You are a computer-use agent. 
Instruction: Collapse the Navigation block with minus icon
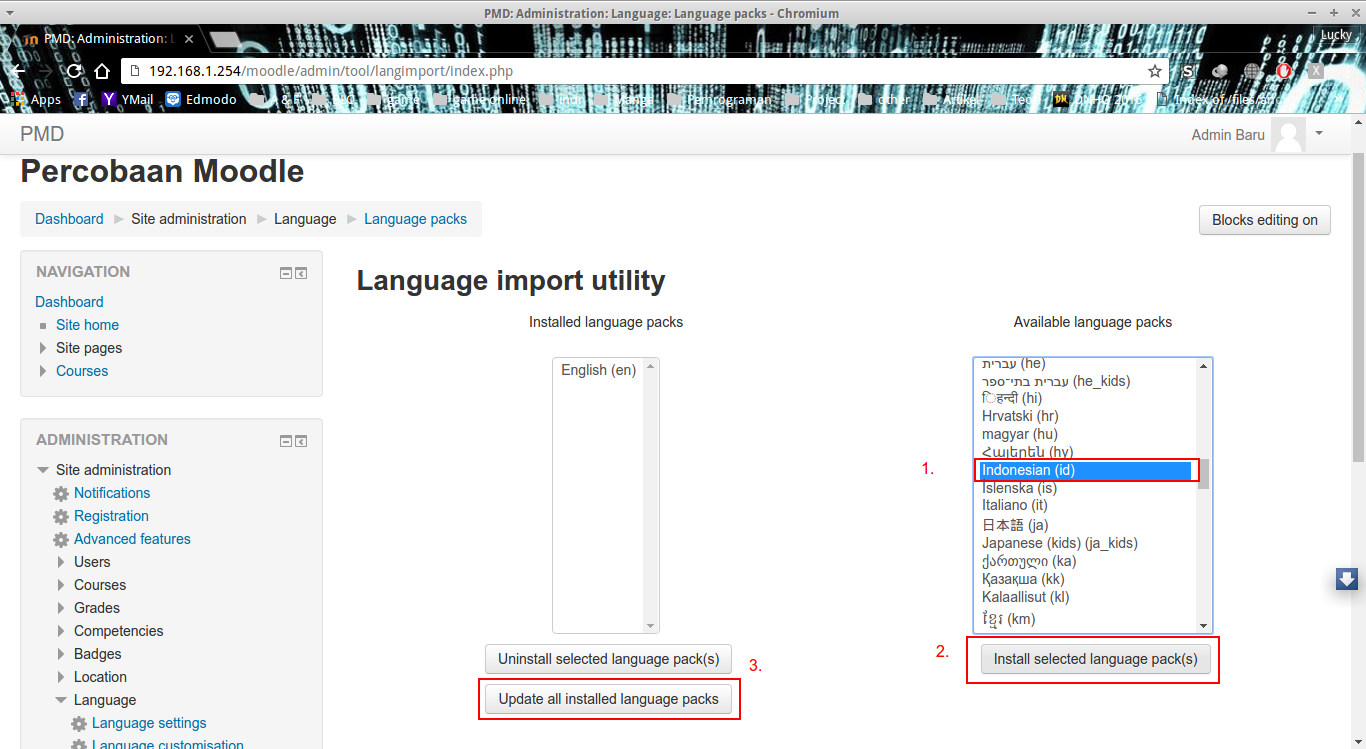(x=286, y=273)
